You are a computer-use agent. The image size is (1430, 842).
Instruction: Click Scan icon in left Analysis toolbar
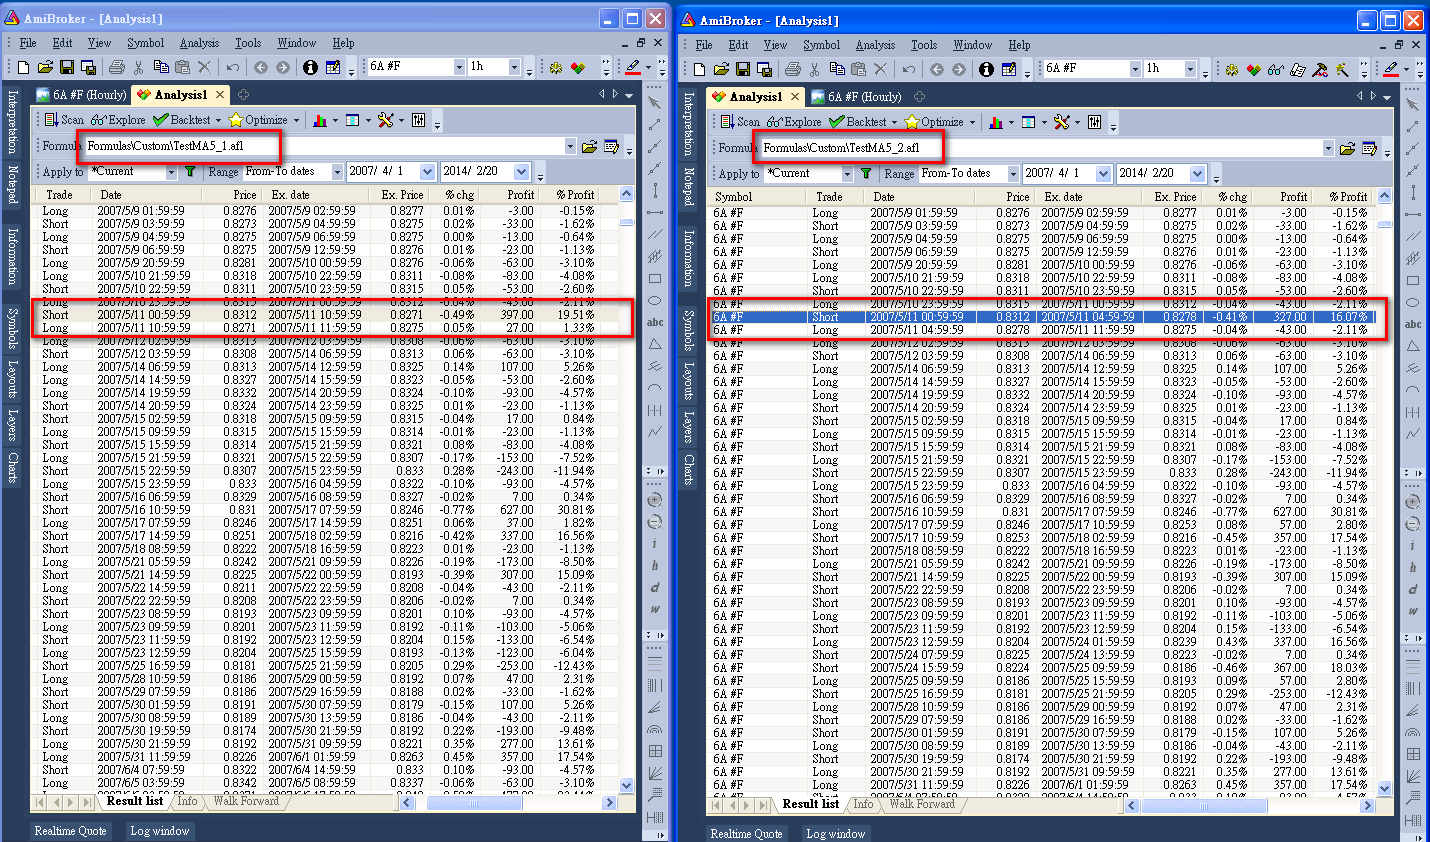coord(65,120)
